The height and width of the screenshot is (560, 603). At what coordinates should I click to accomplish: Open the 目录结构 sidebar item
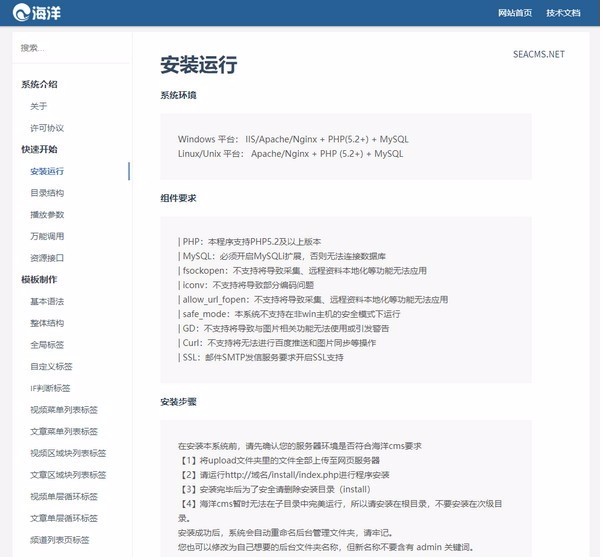click(x=47, y=193)
